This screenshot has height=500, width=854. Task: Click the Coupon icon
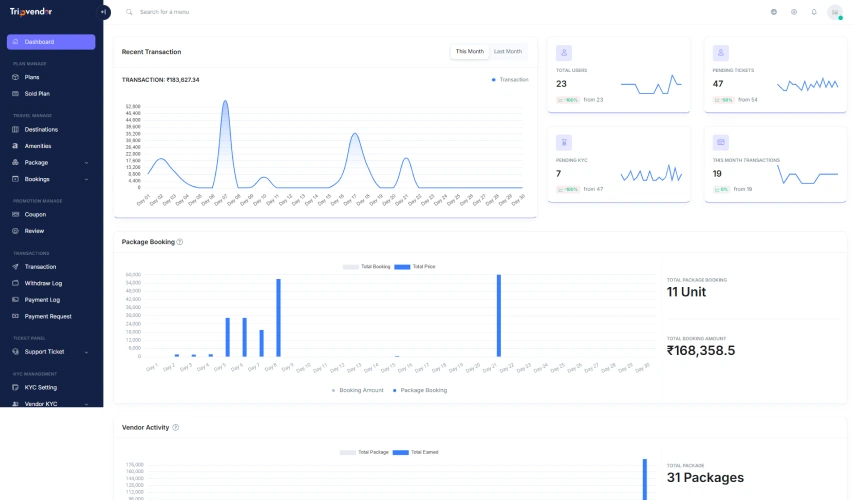click(x=15, y=215)
